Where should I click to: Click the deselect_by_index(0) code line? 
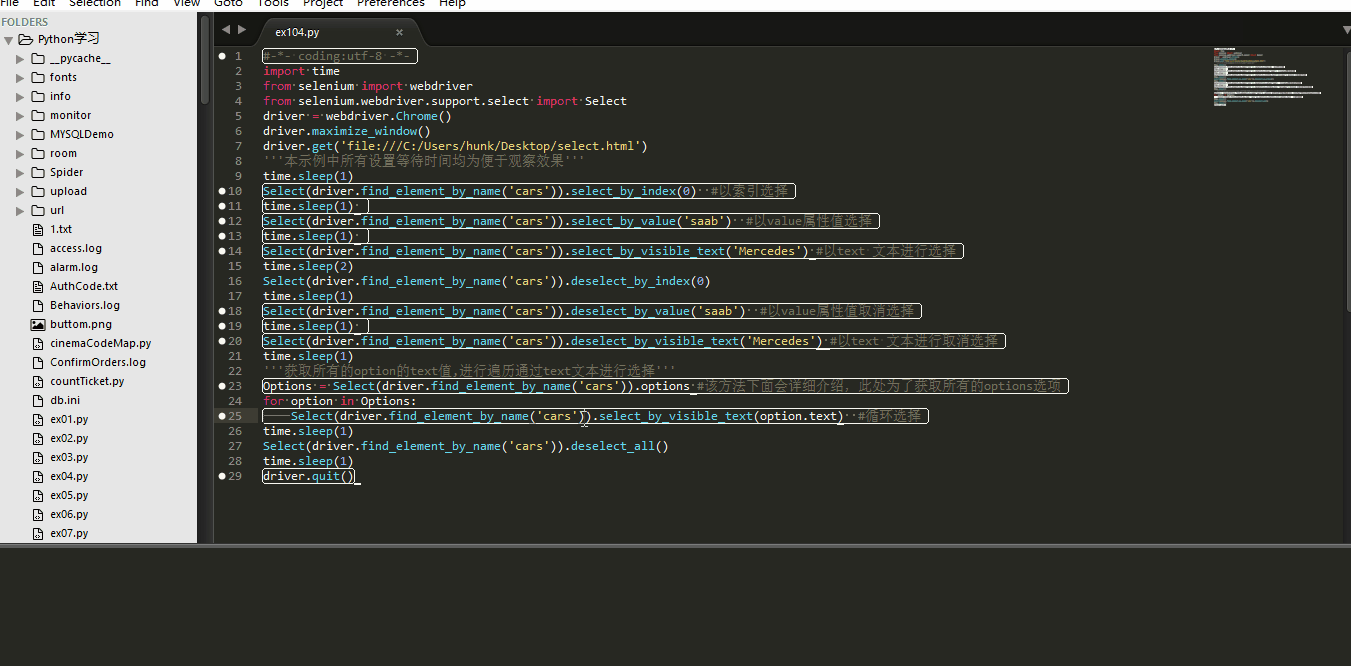coord(487,281)
